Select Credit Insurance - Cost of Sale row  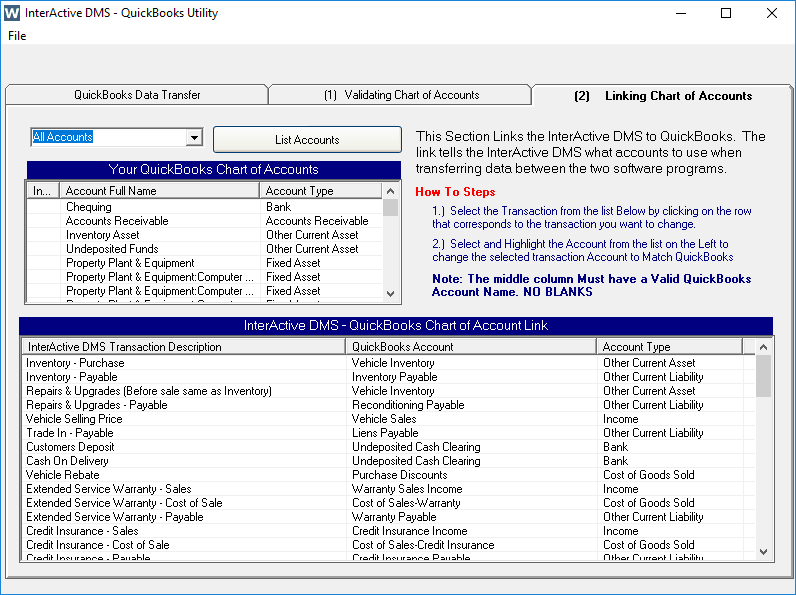pyautogui.click(x=388, y=545)
